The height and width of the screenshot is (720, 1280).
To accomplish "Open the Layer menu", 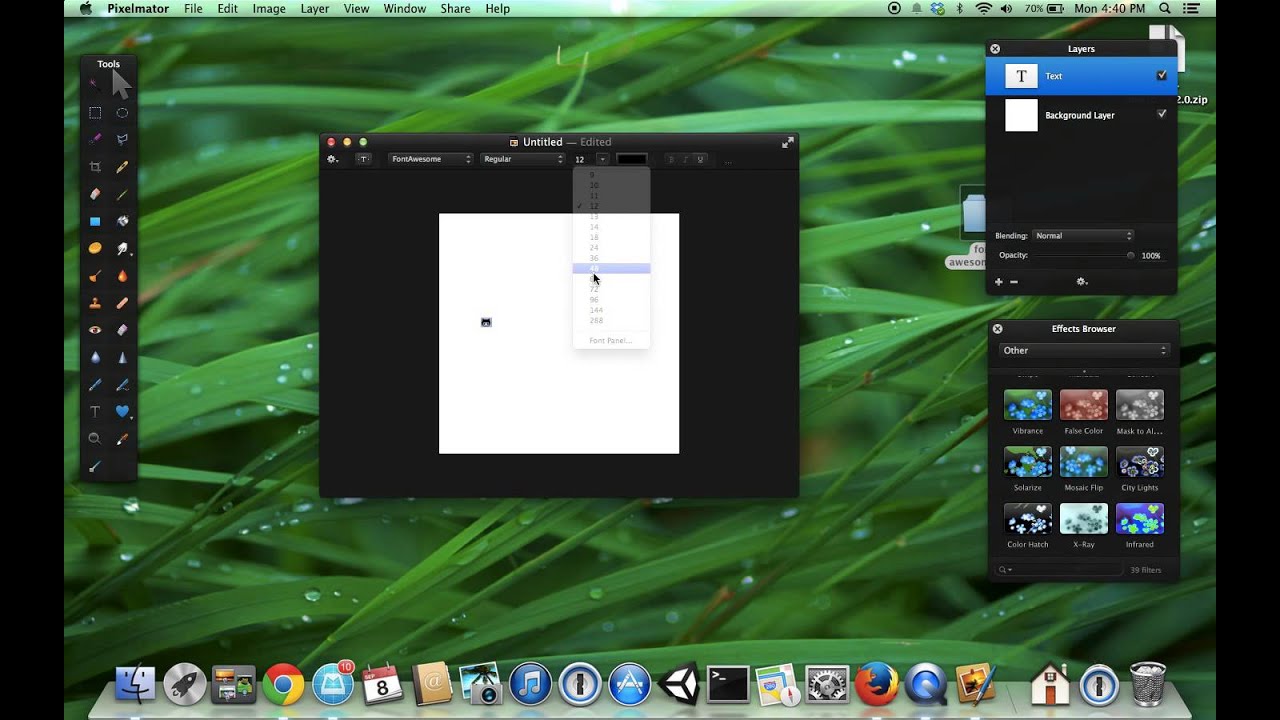I will (315, 8).
